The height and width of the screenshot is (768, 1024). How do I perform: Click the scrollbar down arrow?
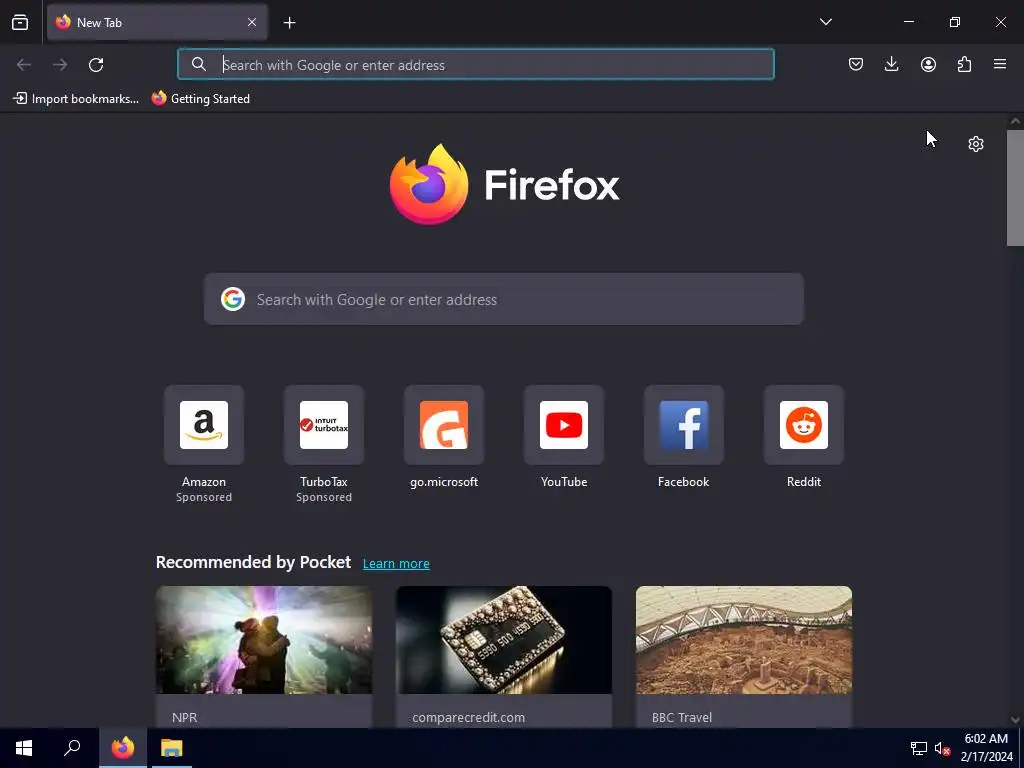tap(1015, 720)
